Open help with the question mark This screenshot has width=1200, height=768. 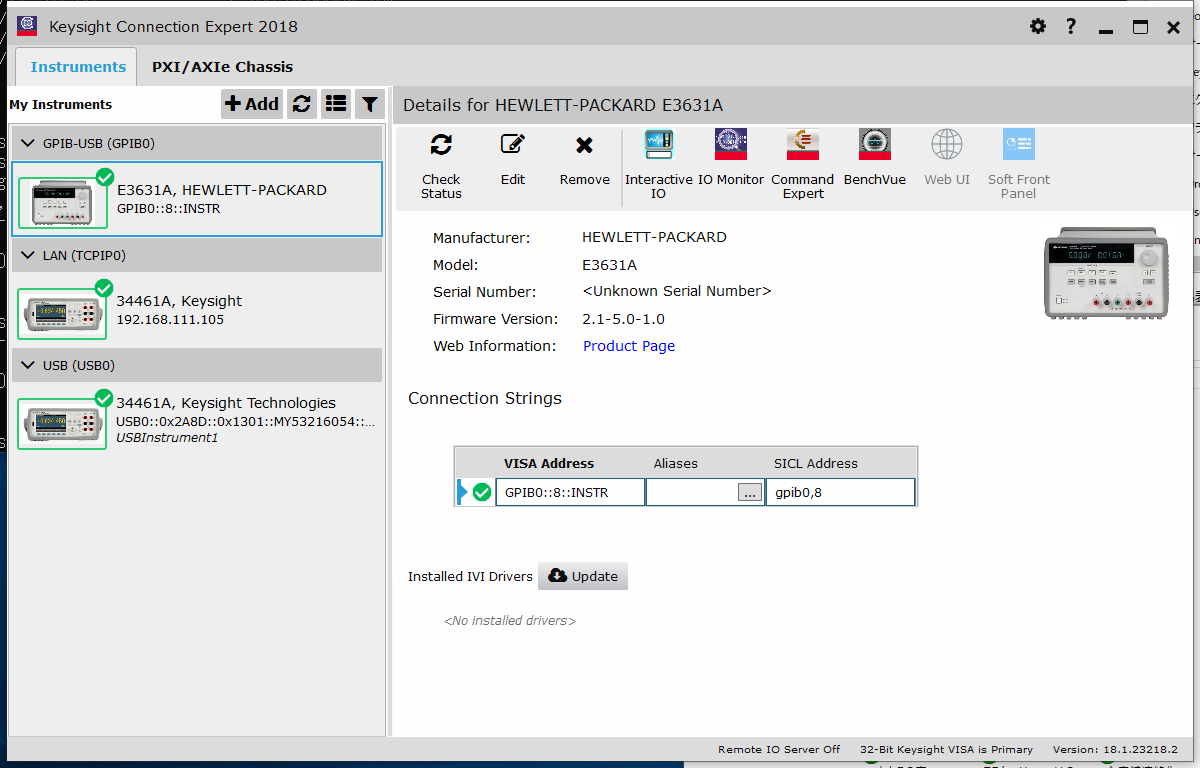click(1070, 26)
